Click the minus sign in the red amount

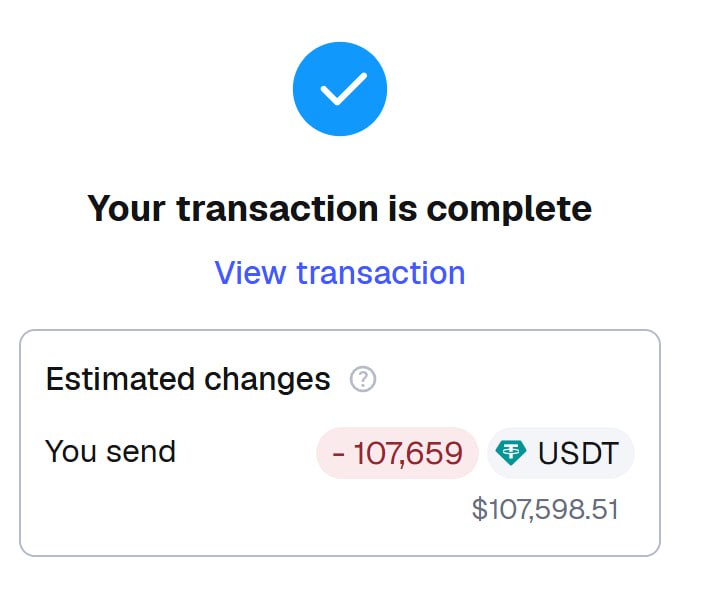click(x=339, y=454)
